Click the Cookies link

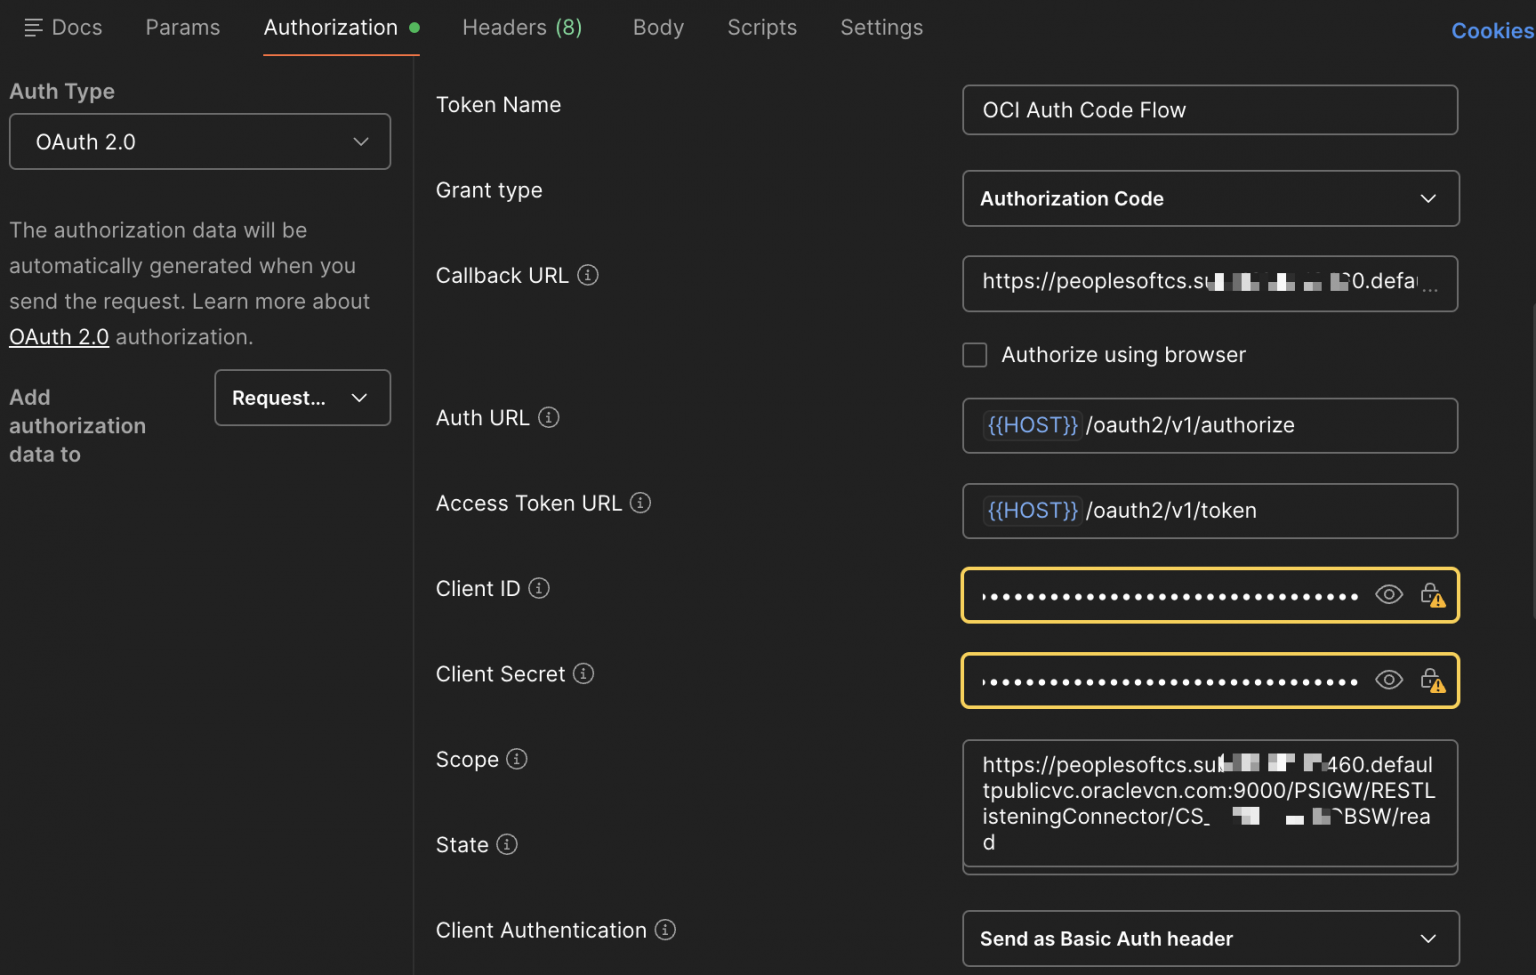click(1492, 31)
